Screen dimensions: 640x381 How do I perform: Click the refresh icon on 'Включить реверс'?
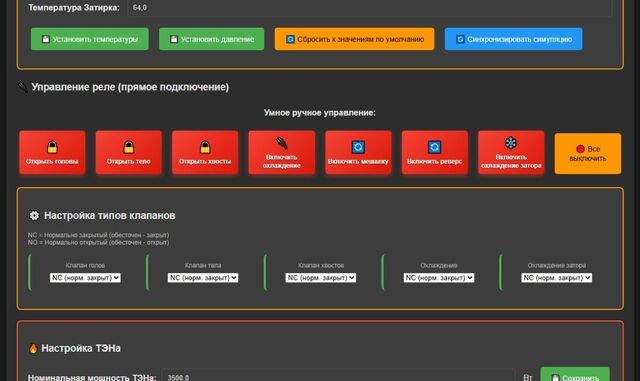point(434,147)
